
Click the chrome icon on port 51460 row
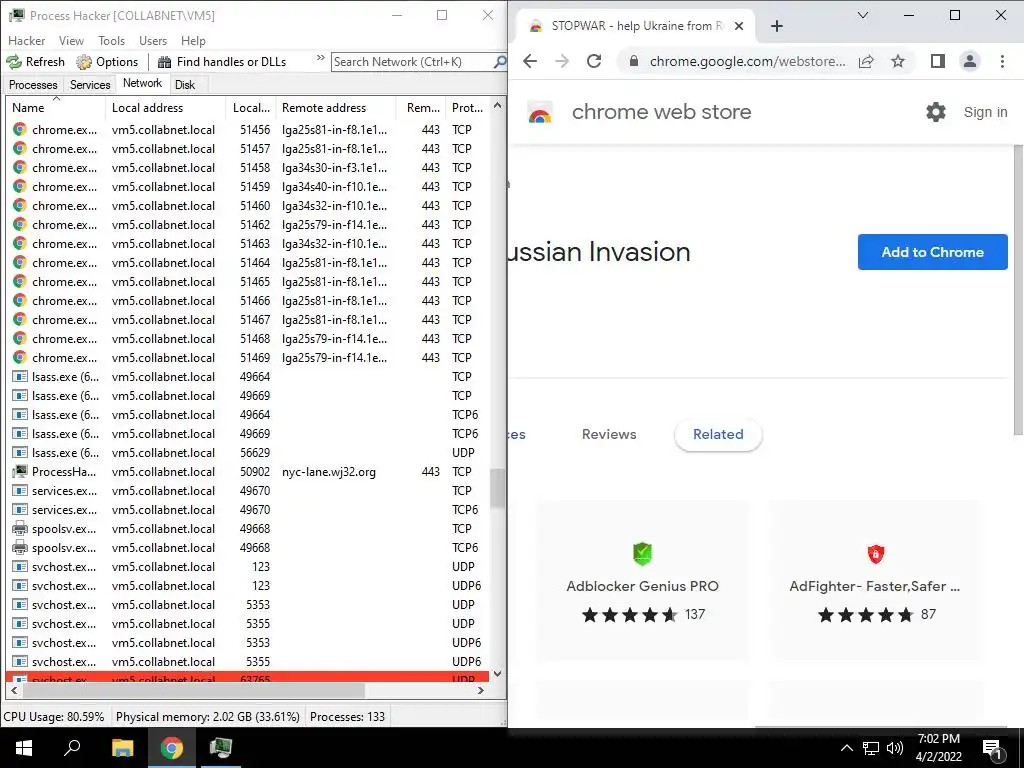pos(20,206)
